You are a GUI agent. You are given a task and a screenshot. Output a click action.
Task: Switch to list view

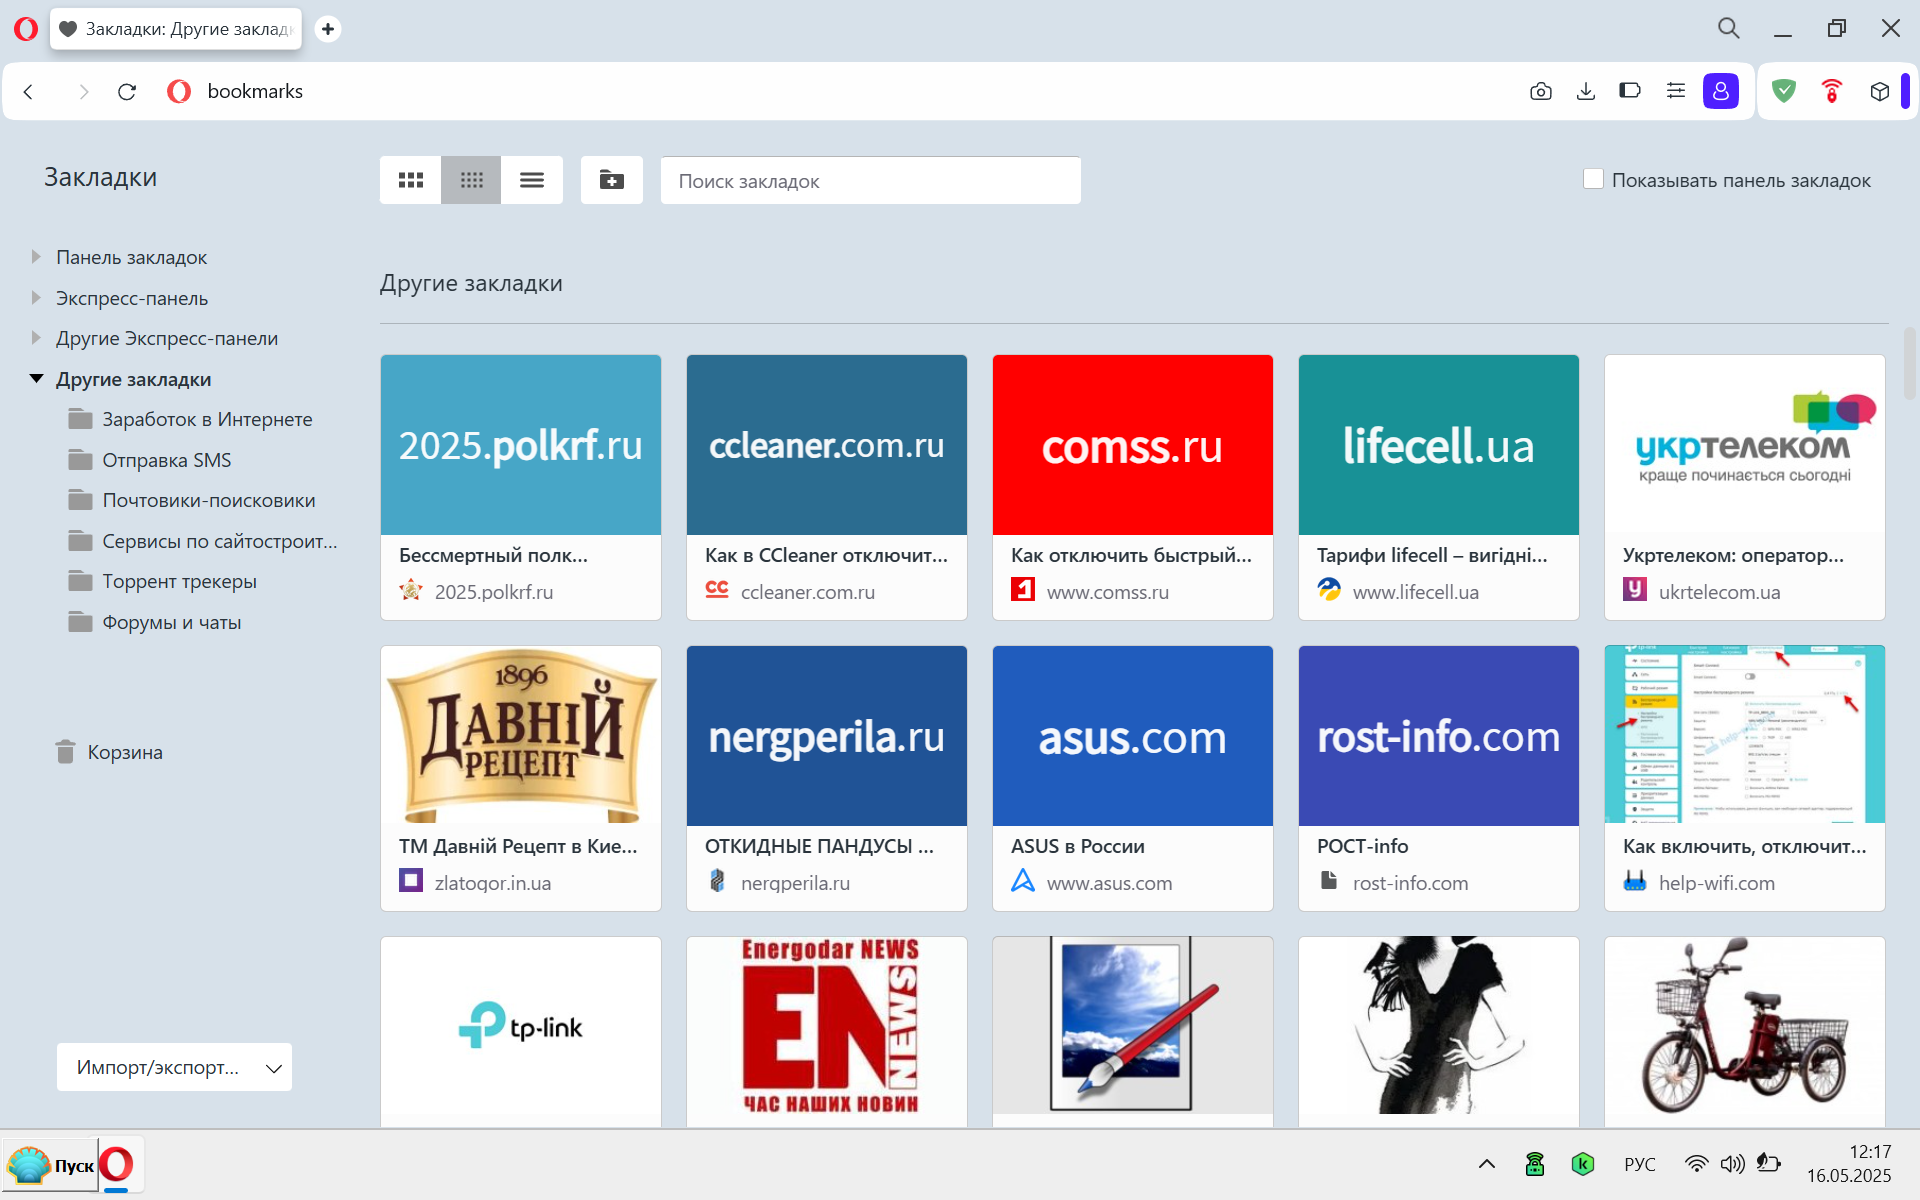point(532,180)
